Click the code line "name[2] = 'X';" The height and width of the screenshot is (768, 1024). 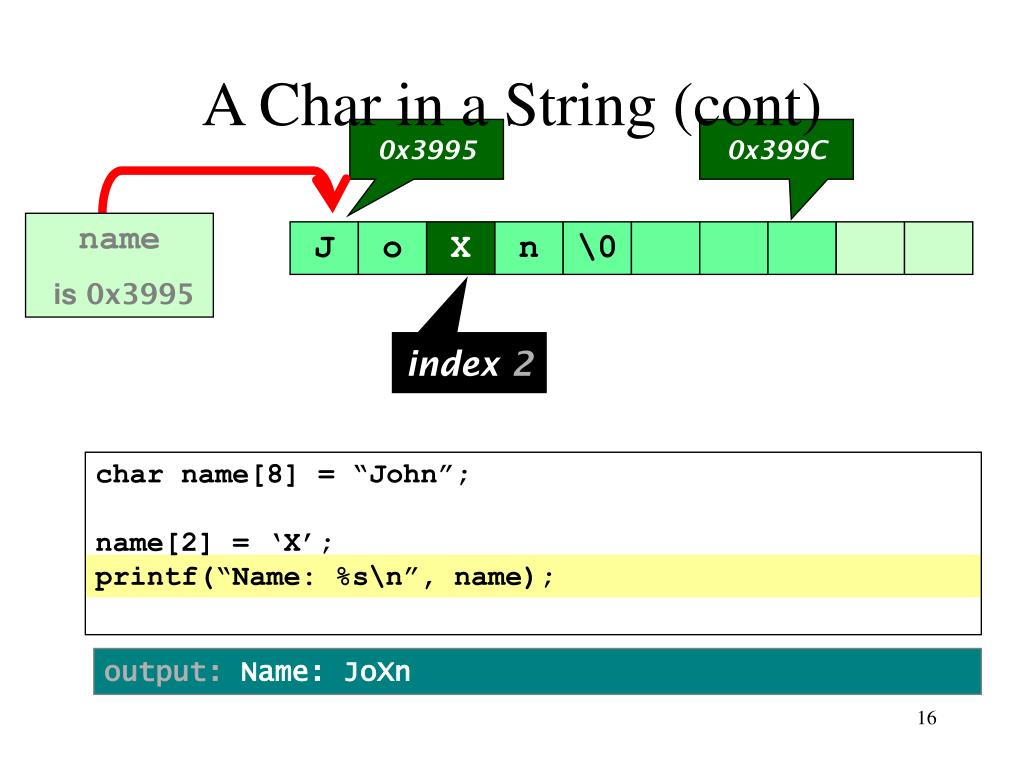tap(214, 542)
